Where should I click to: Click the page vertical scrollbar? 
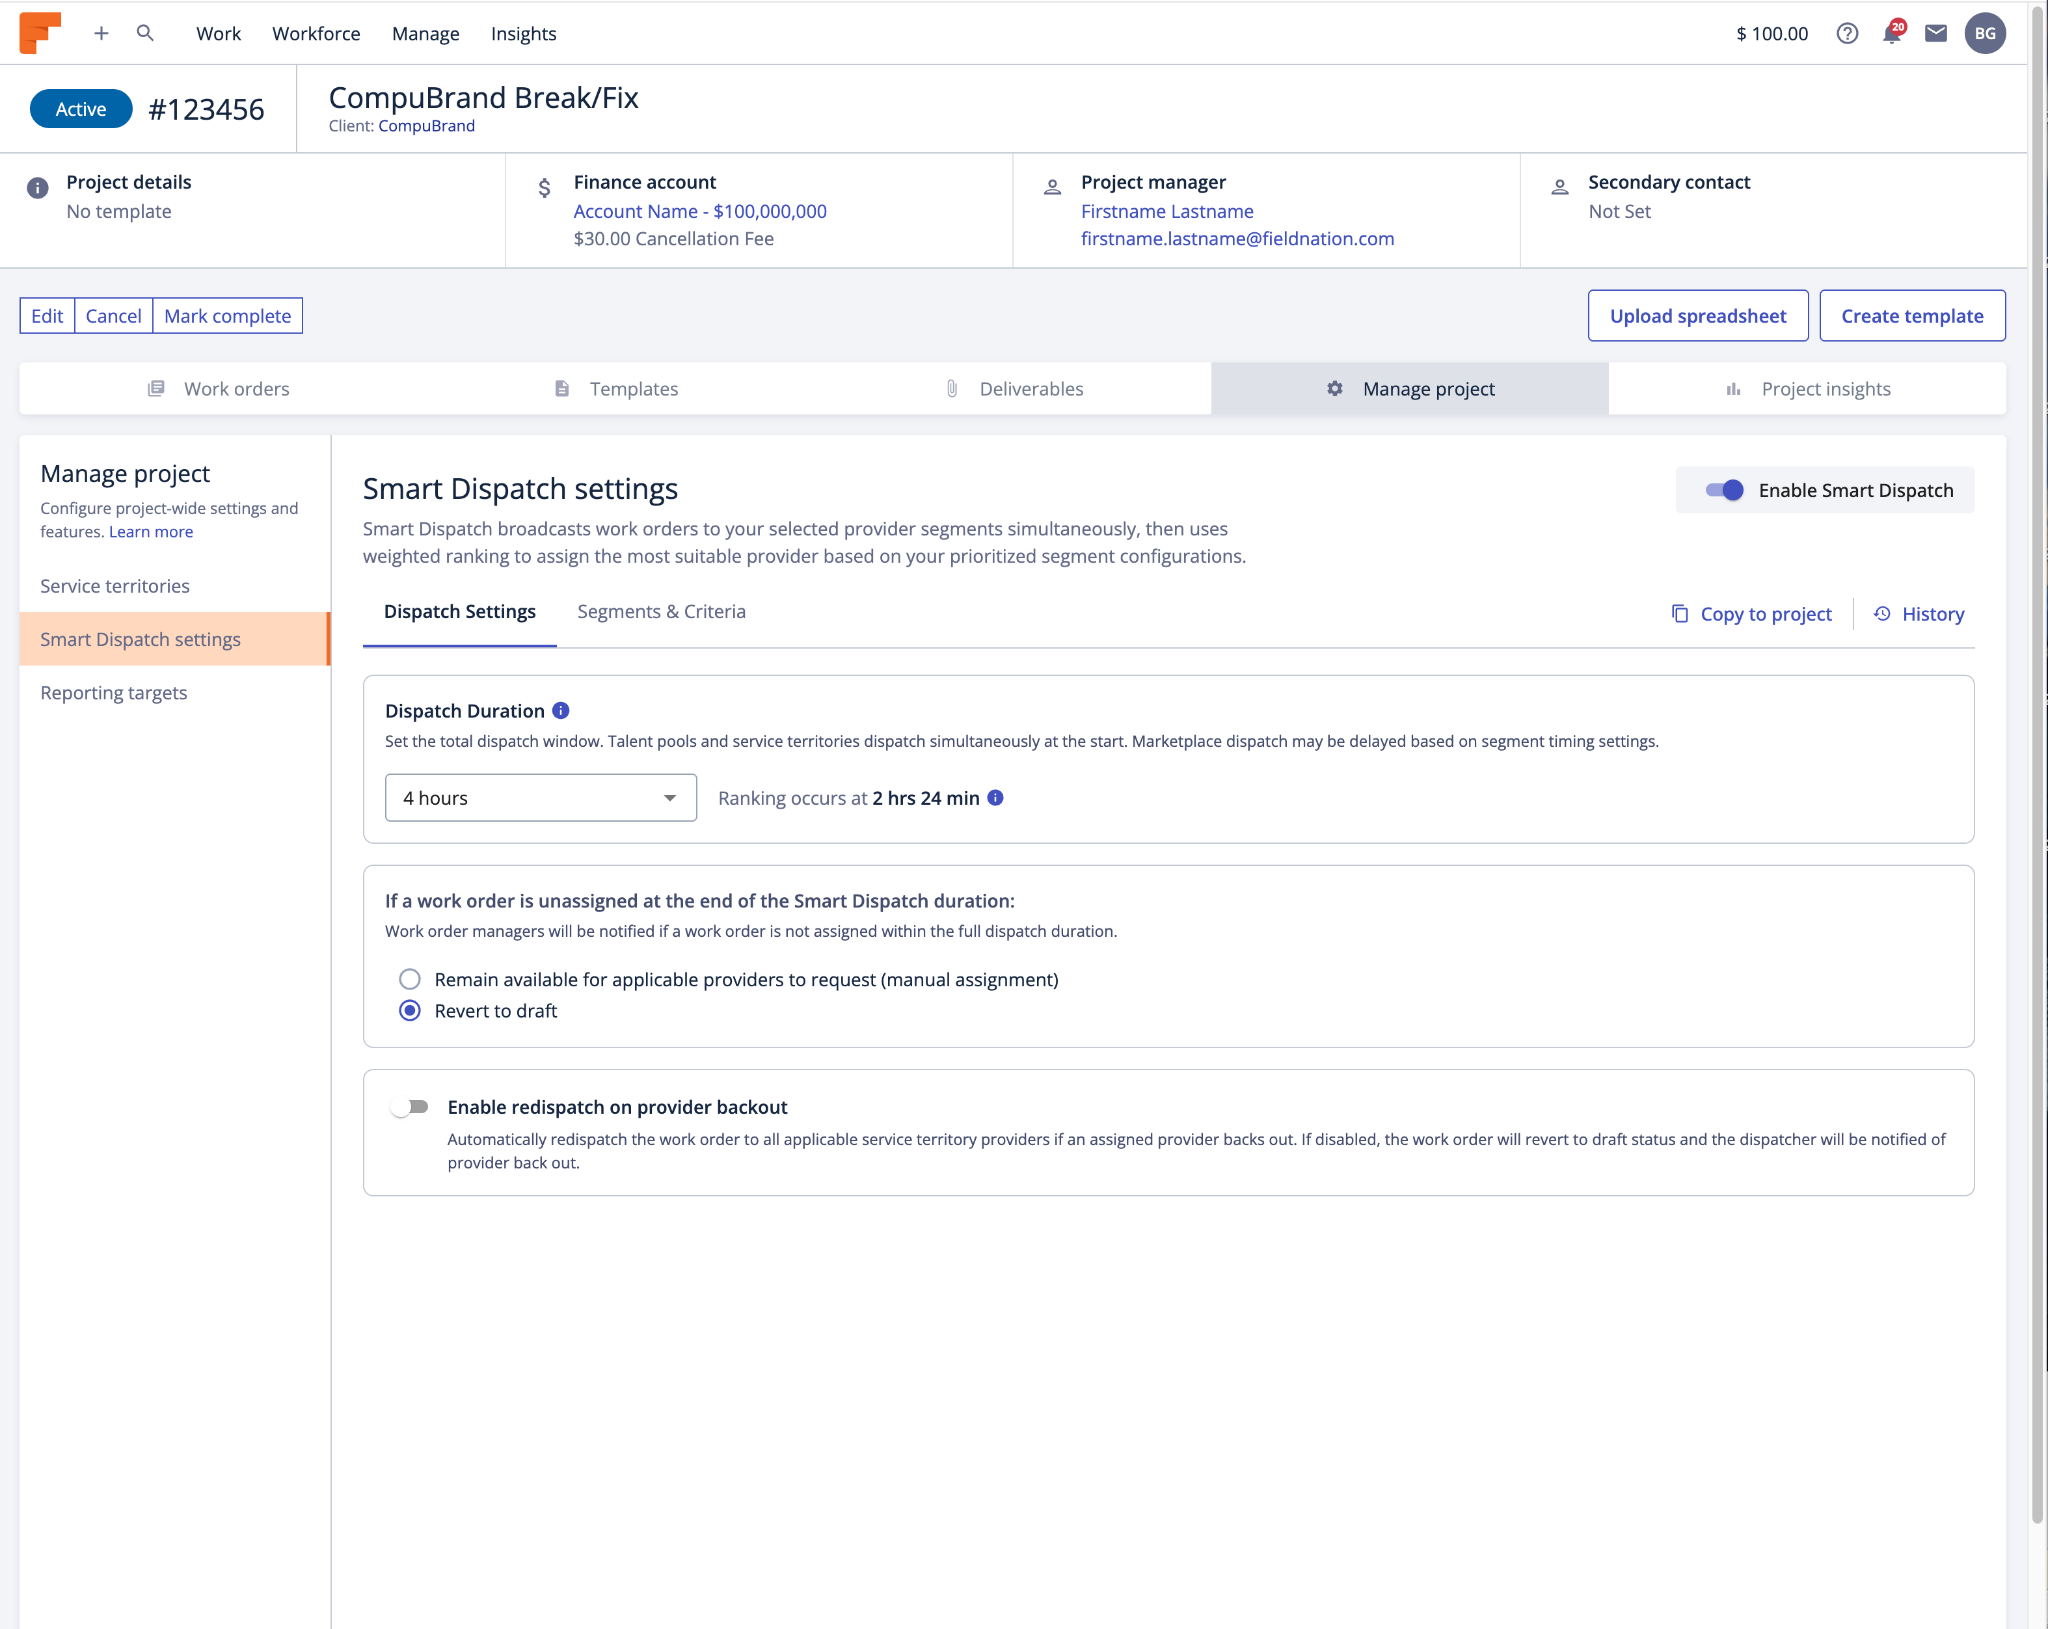[2037, 765]
